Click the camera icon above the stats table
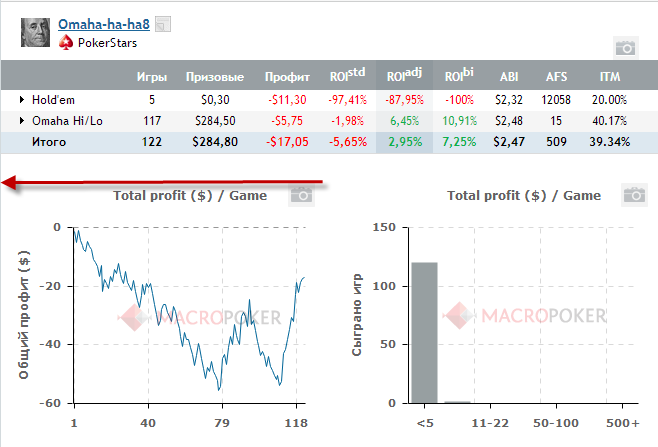Image resolution: width=658 pixels, height=447 pixels. [x=625, y=47]
